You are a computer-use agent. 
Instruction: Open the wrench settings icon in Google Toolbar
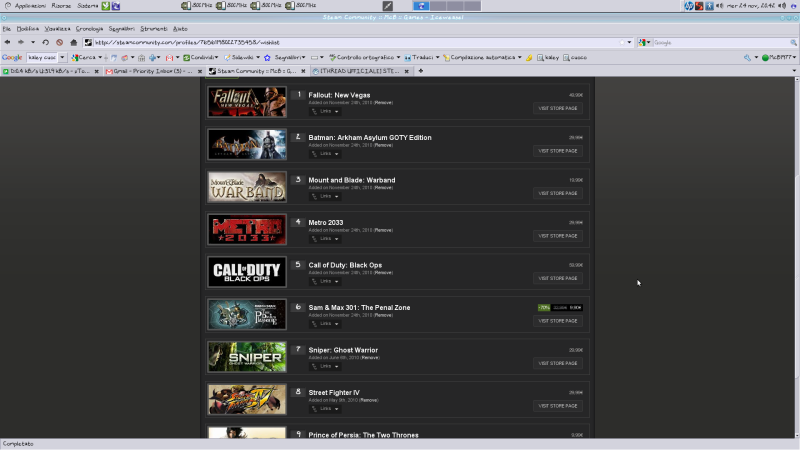pos(747,58)
